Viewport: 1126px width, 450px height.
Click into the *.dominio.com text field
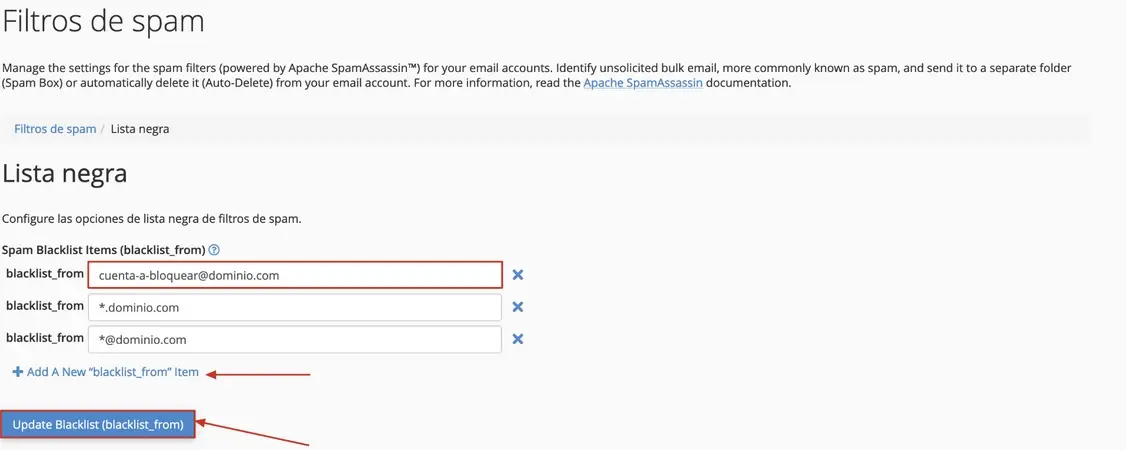pos(295,307)
